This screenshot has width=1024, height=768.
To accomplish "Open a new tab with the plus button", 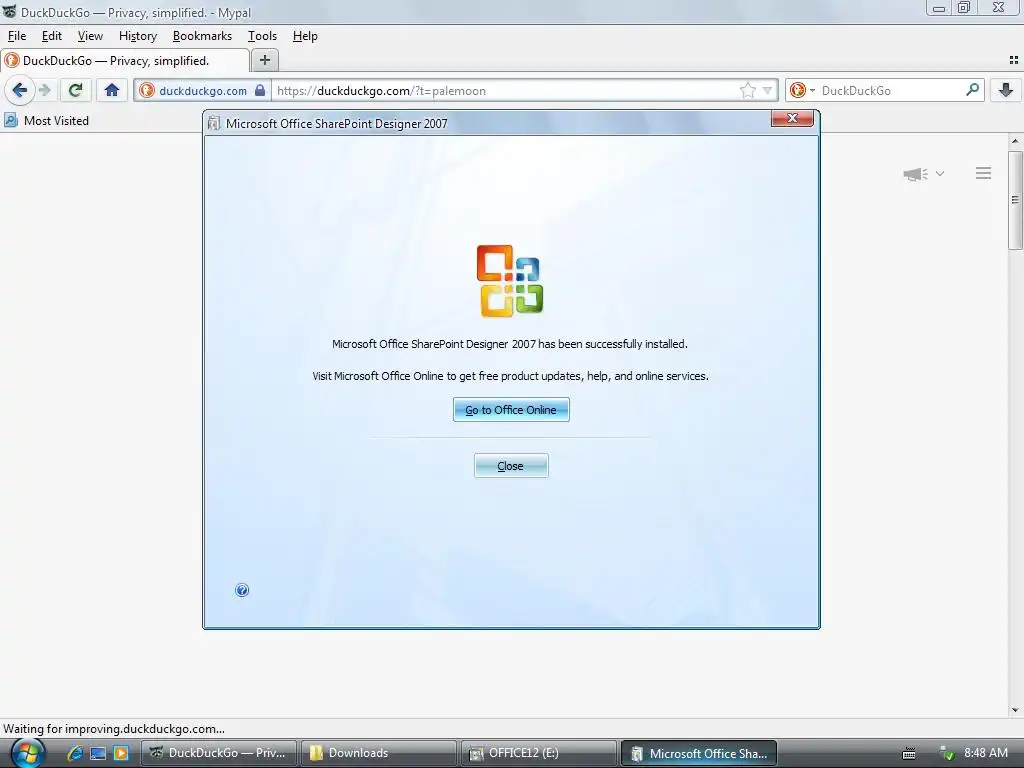I will point(264,60).
